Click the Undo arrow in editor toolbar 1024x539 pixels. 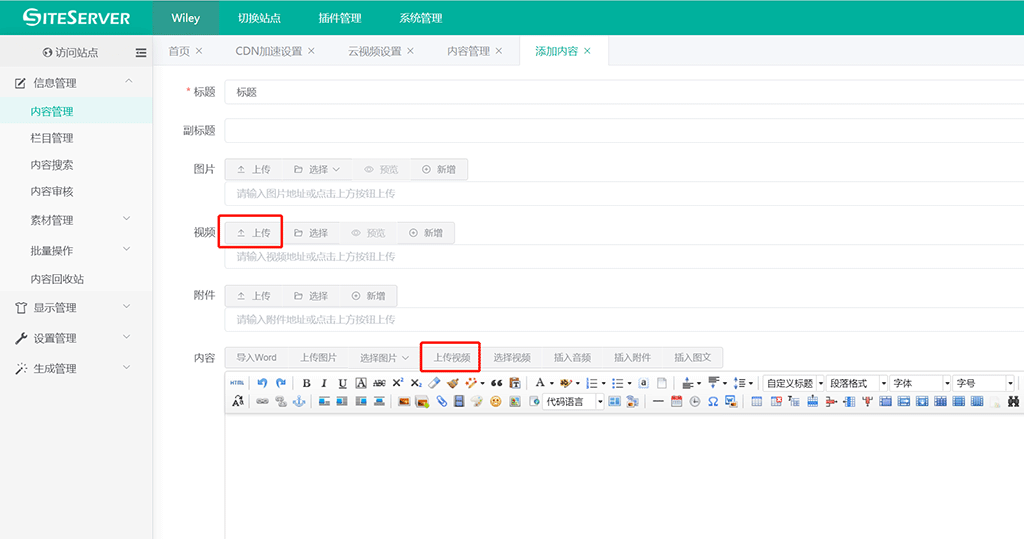tap(263, 383)
